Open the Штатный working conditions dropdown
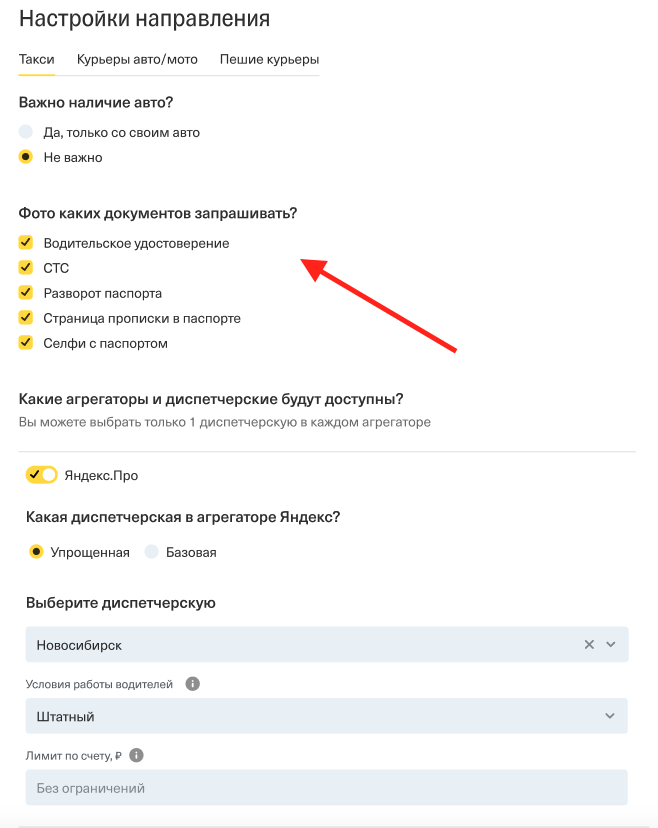The image size is (658, 828). click(x=326, y=716)
